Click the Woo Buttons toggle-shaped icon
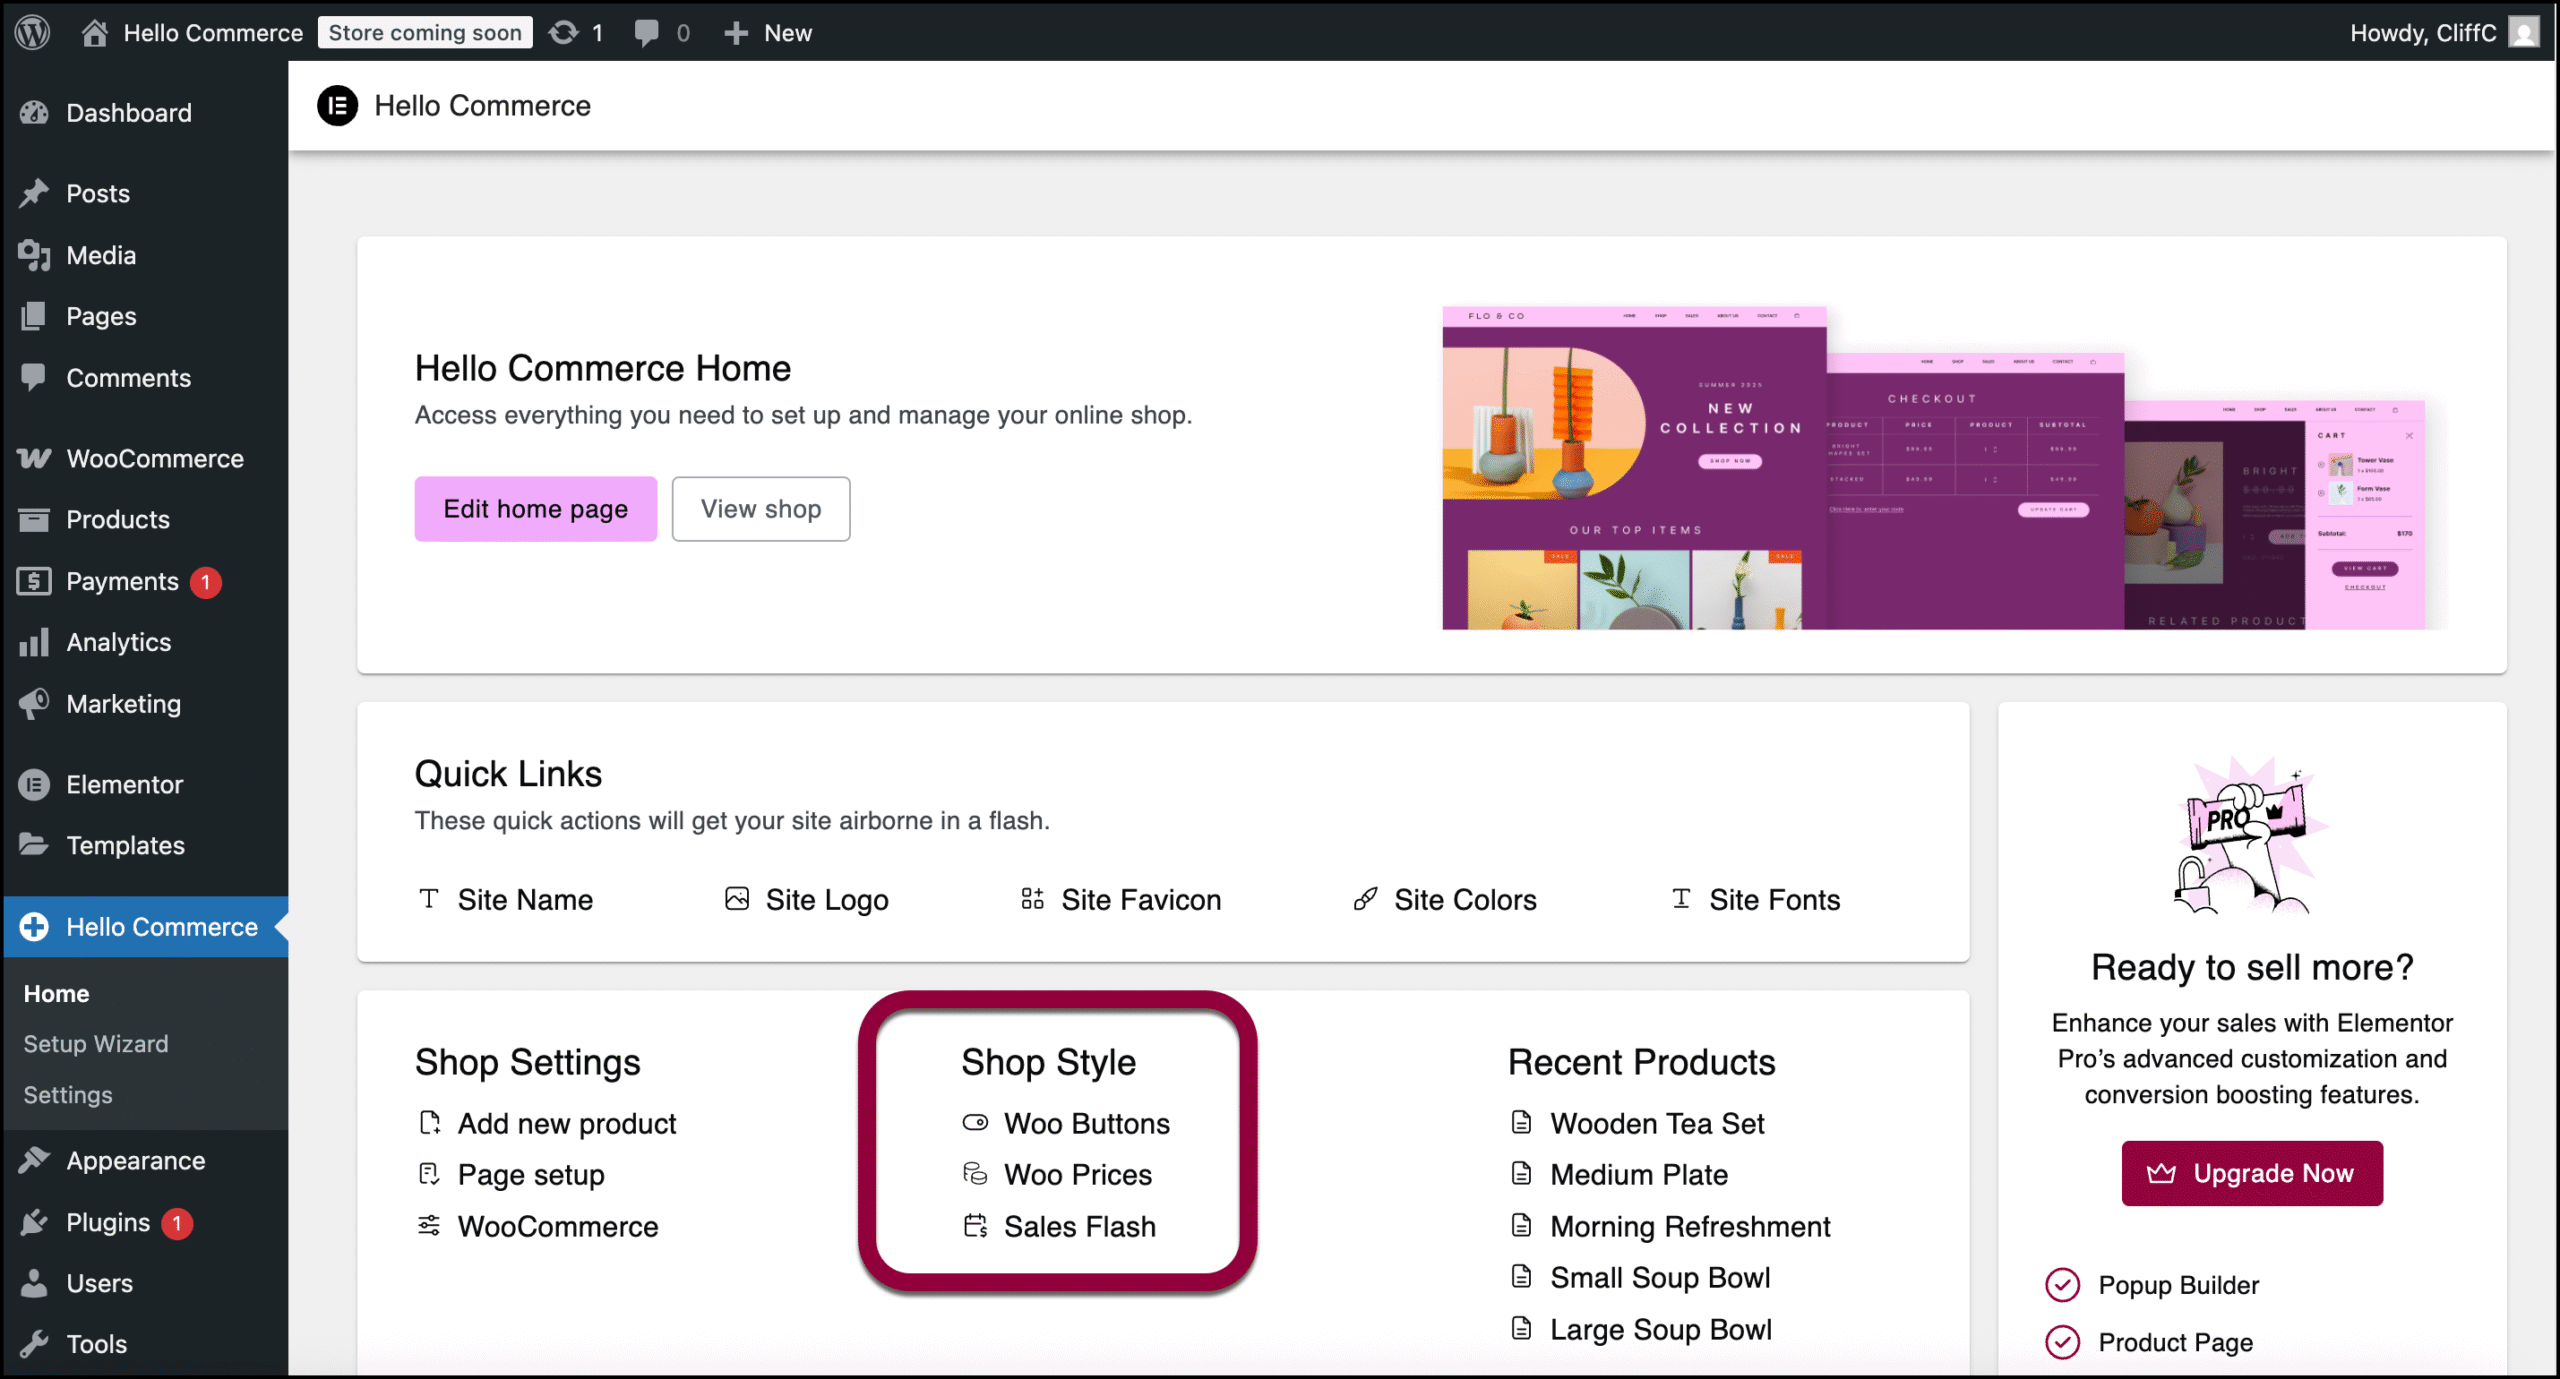2560x1379 pixels. (975, 1122)
